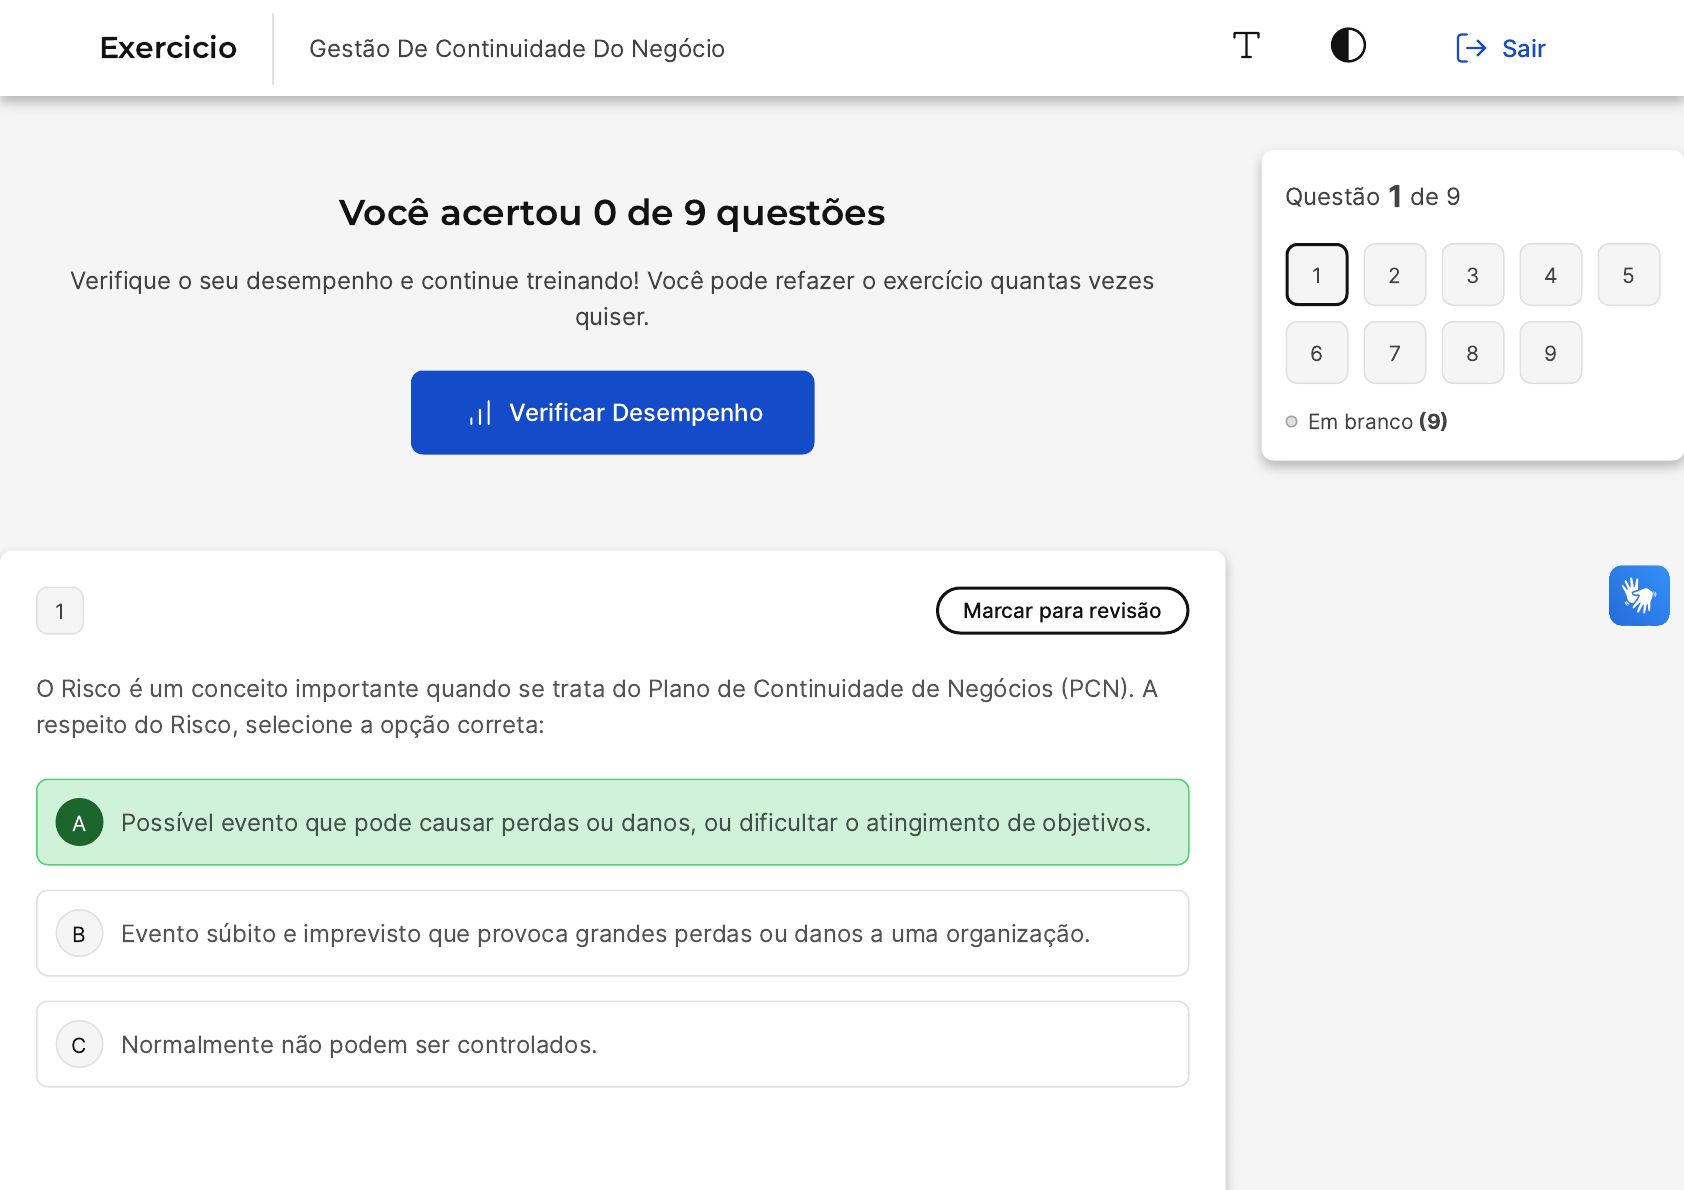Pick answer 'Normalmente não podem ser controlados'

click(x=359, y=1045)
